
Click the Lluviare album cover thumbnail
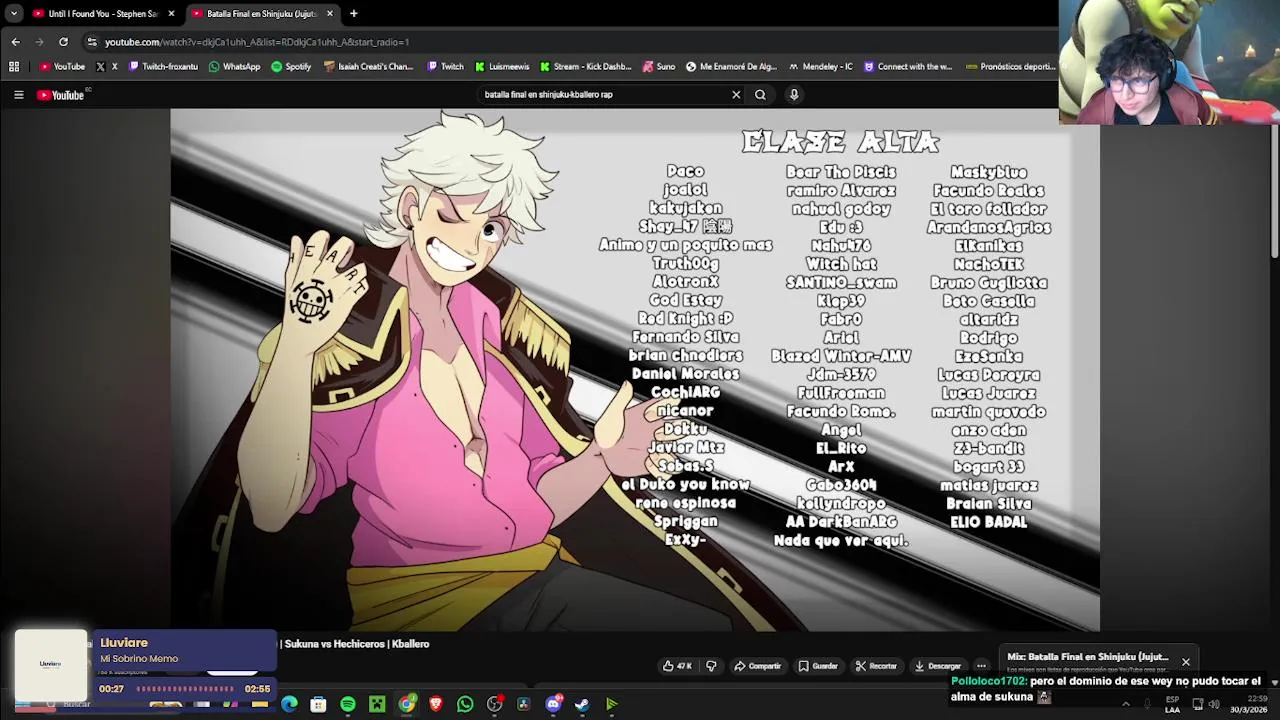click(50, 664)
